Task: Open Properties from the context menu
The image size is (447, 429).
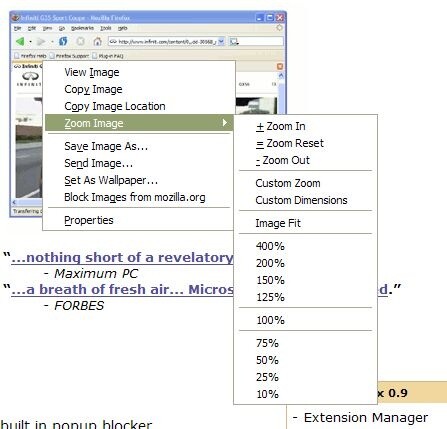Action: (89, 220)
